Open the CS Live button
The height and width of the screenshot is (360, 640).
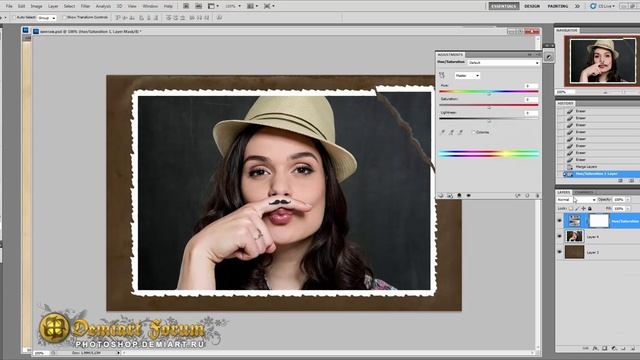pyautogui.click(x=603, y=6)
